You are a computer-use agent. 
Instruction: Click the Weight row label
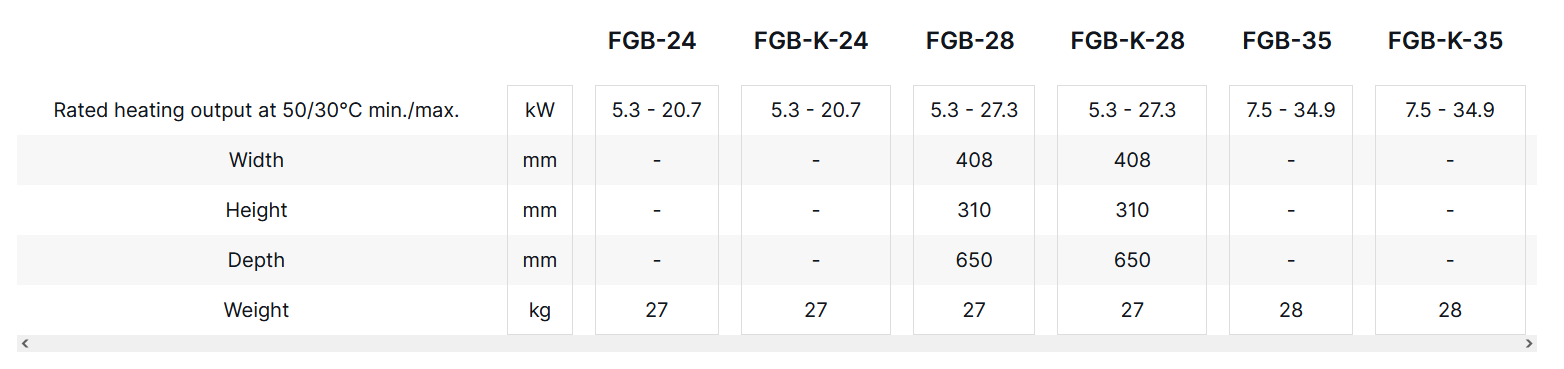coord(256,310)
